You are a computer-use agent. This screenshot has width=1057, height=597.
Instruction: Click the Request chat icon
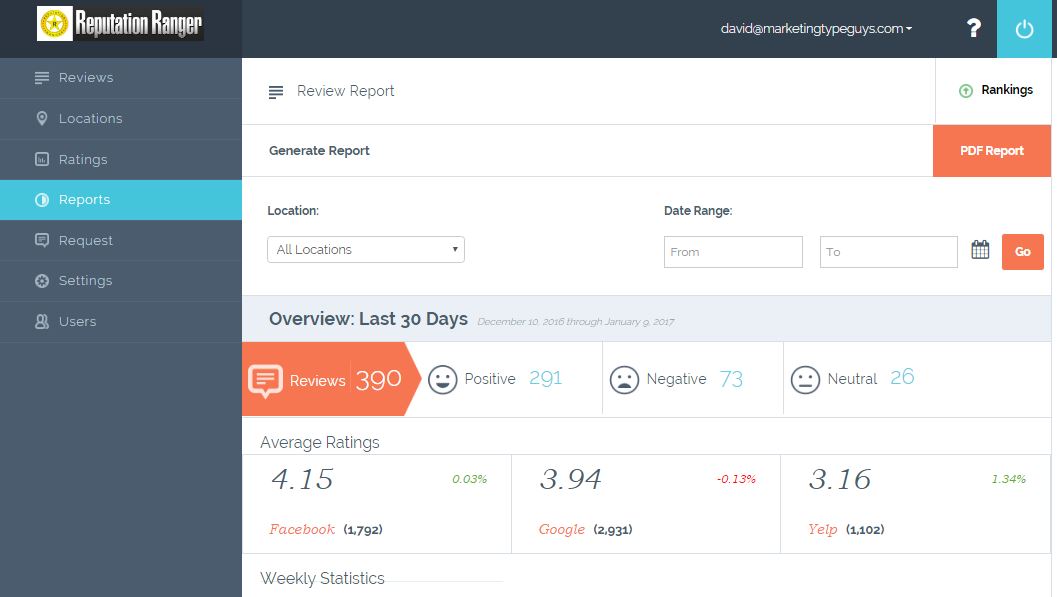pyautogui.click(x=42, y=241)
